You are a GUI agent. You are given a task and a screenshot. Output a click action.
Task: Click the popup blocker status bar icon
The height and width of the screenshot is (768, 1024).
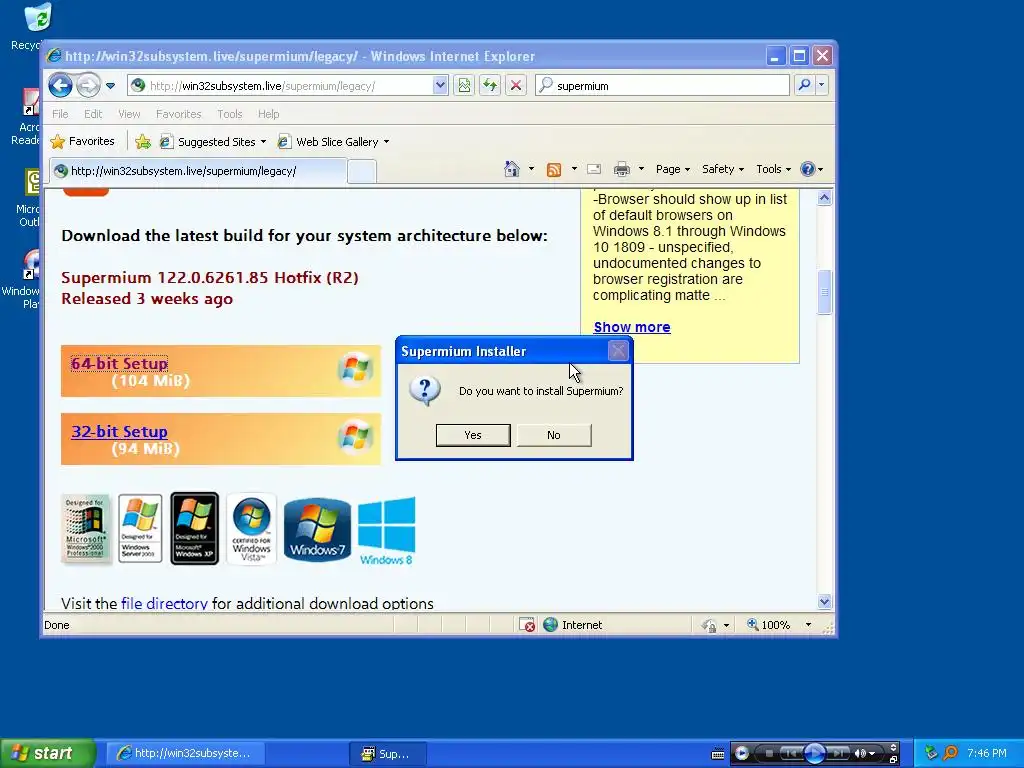point(526,625)
